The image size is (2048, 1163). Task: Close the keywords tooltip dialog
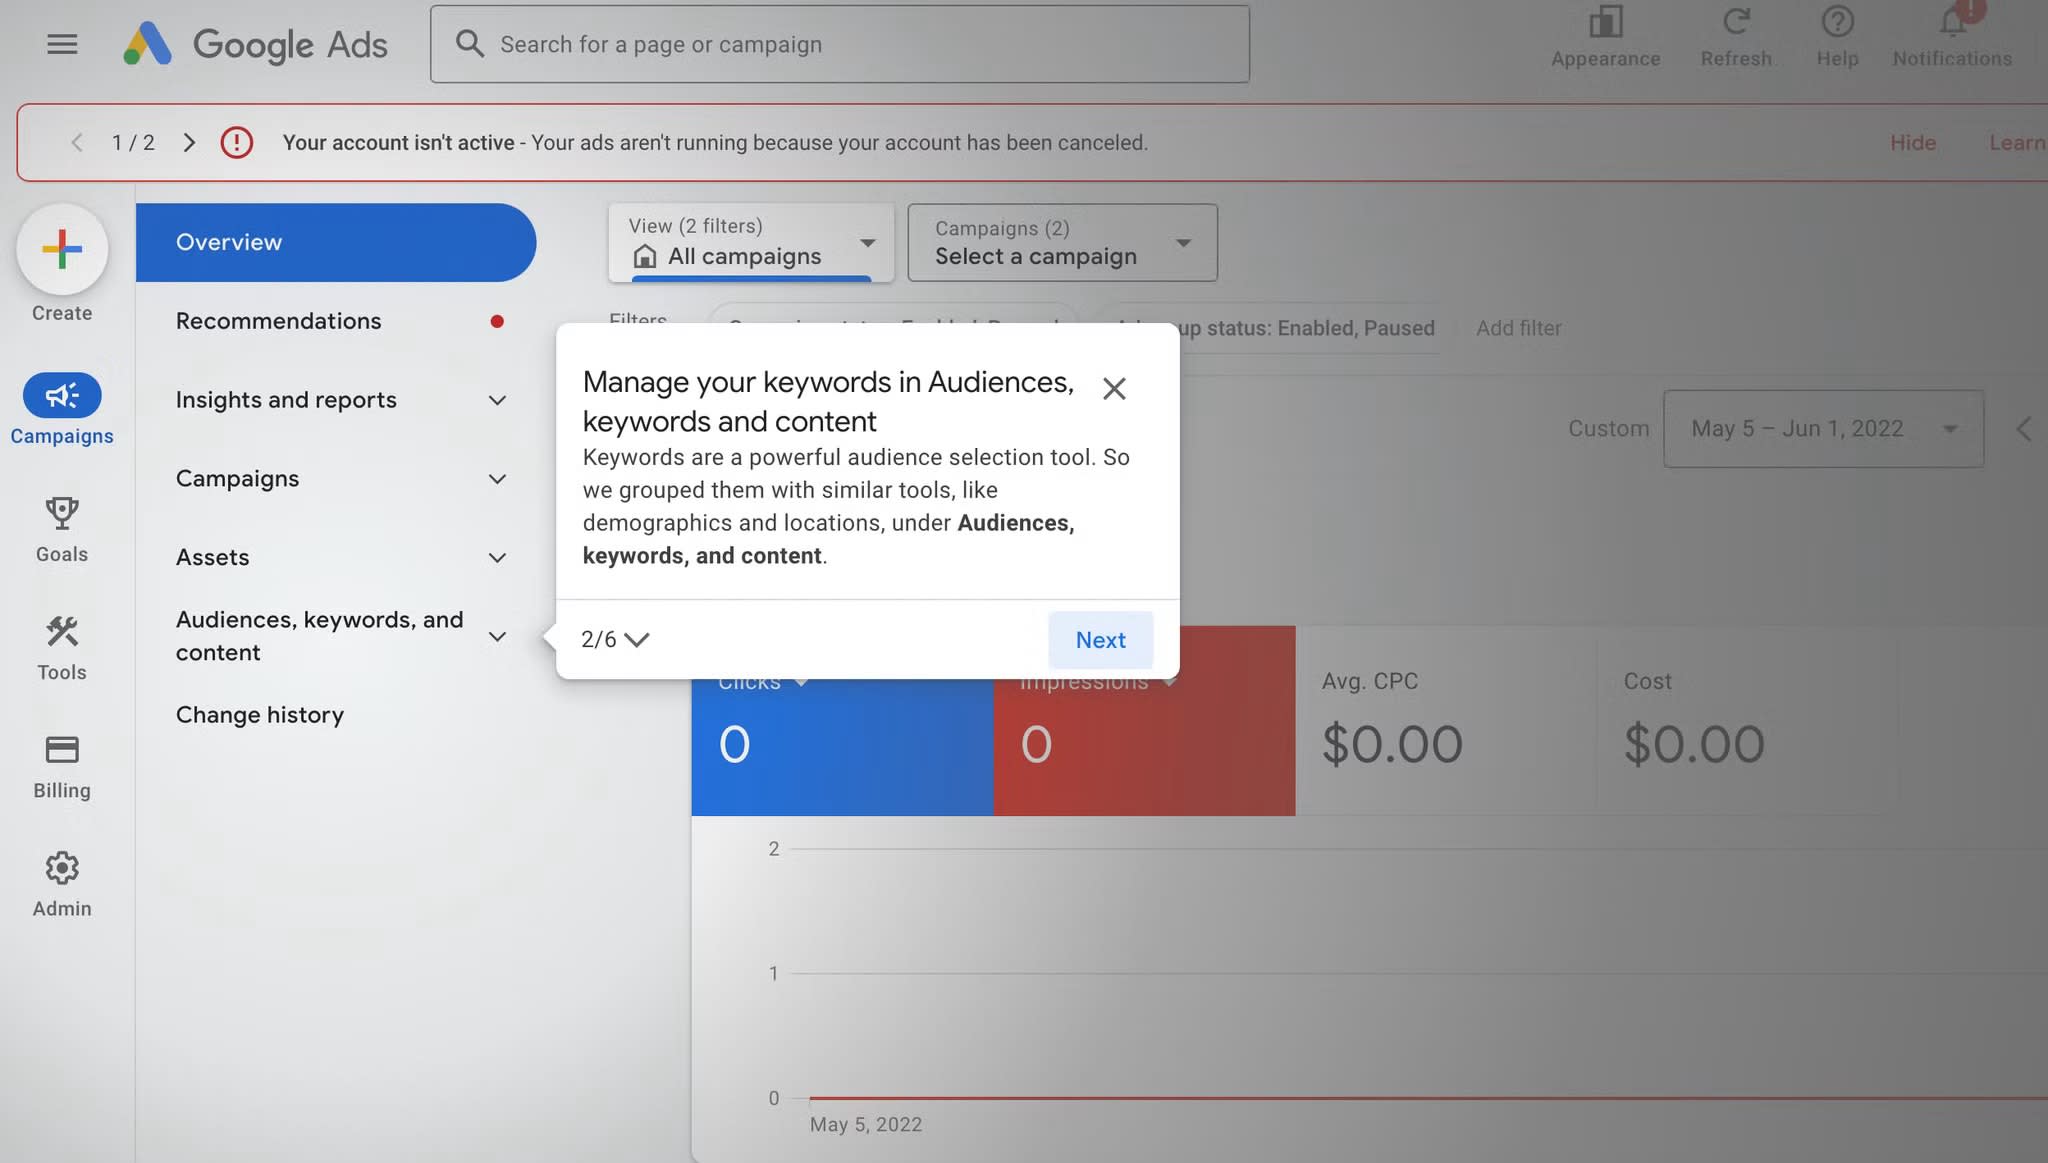coord(1114,388)
